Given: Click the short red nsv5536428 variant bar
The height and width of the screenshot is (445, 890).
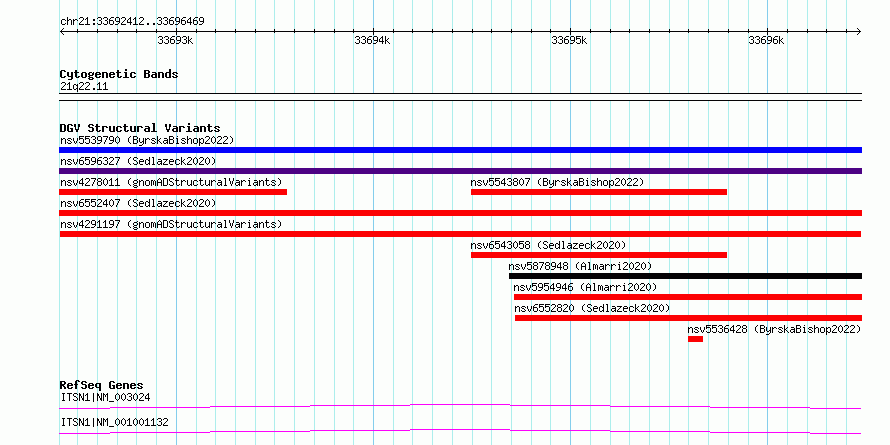Looking at the screenshot, I should coord(695,339).
